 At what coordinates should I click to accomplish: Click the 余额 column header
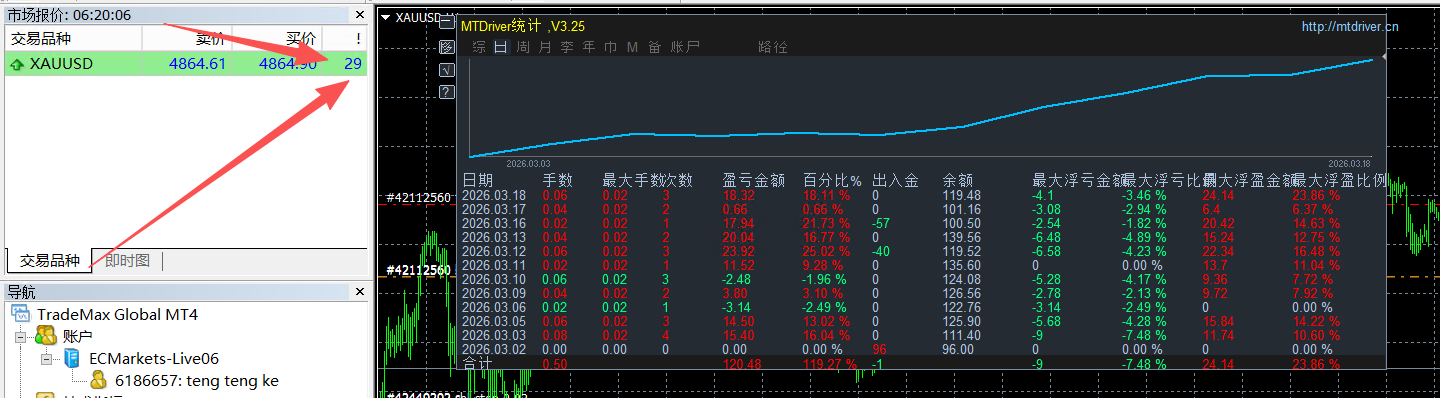click(x=958, y=181)
